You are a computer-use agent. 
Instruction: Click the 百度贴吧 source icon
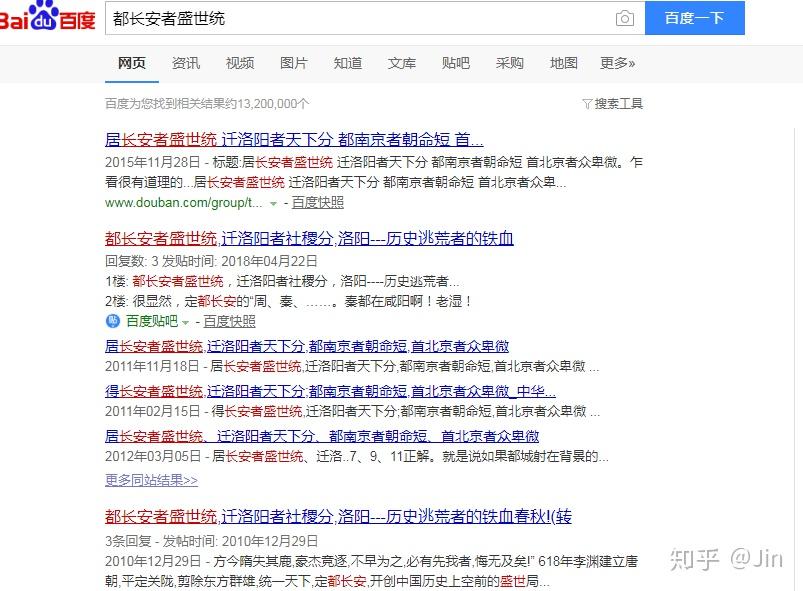point(112,321)
